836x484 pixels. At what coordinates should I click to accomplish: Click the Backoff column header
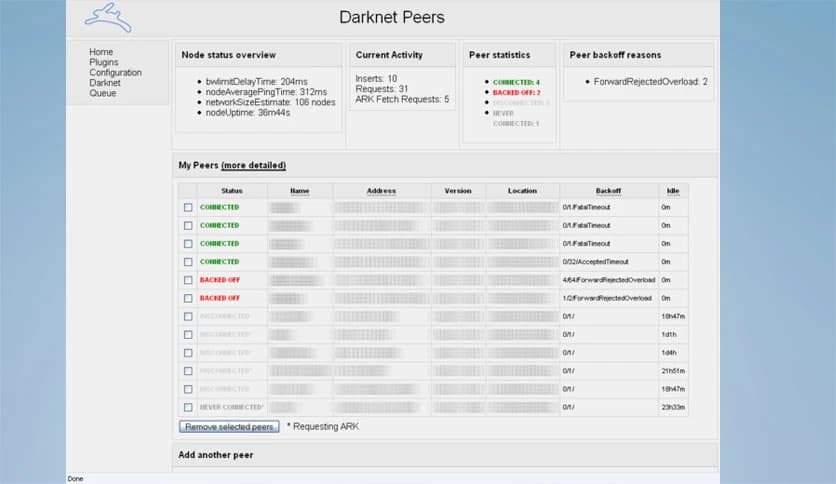(608, 190)
